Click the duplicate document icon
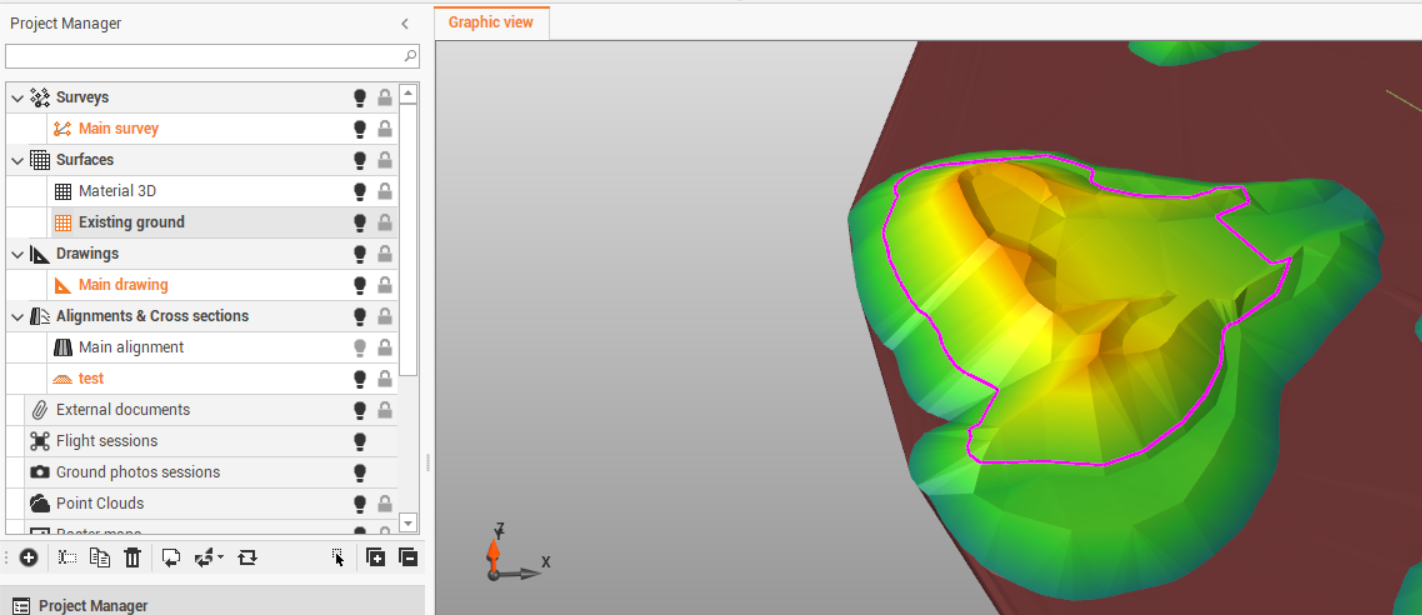The width and height of the screenshot is (1422, 615). (171, 557)
